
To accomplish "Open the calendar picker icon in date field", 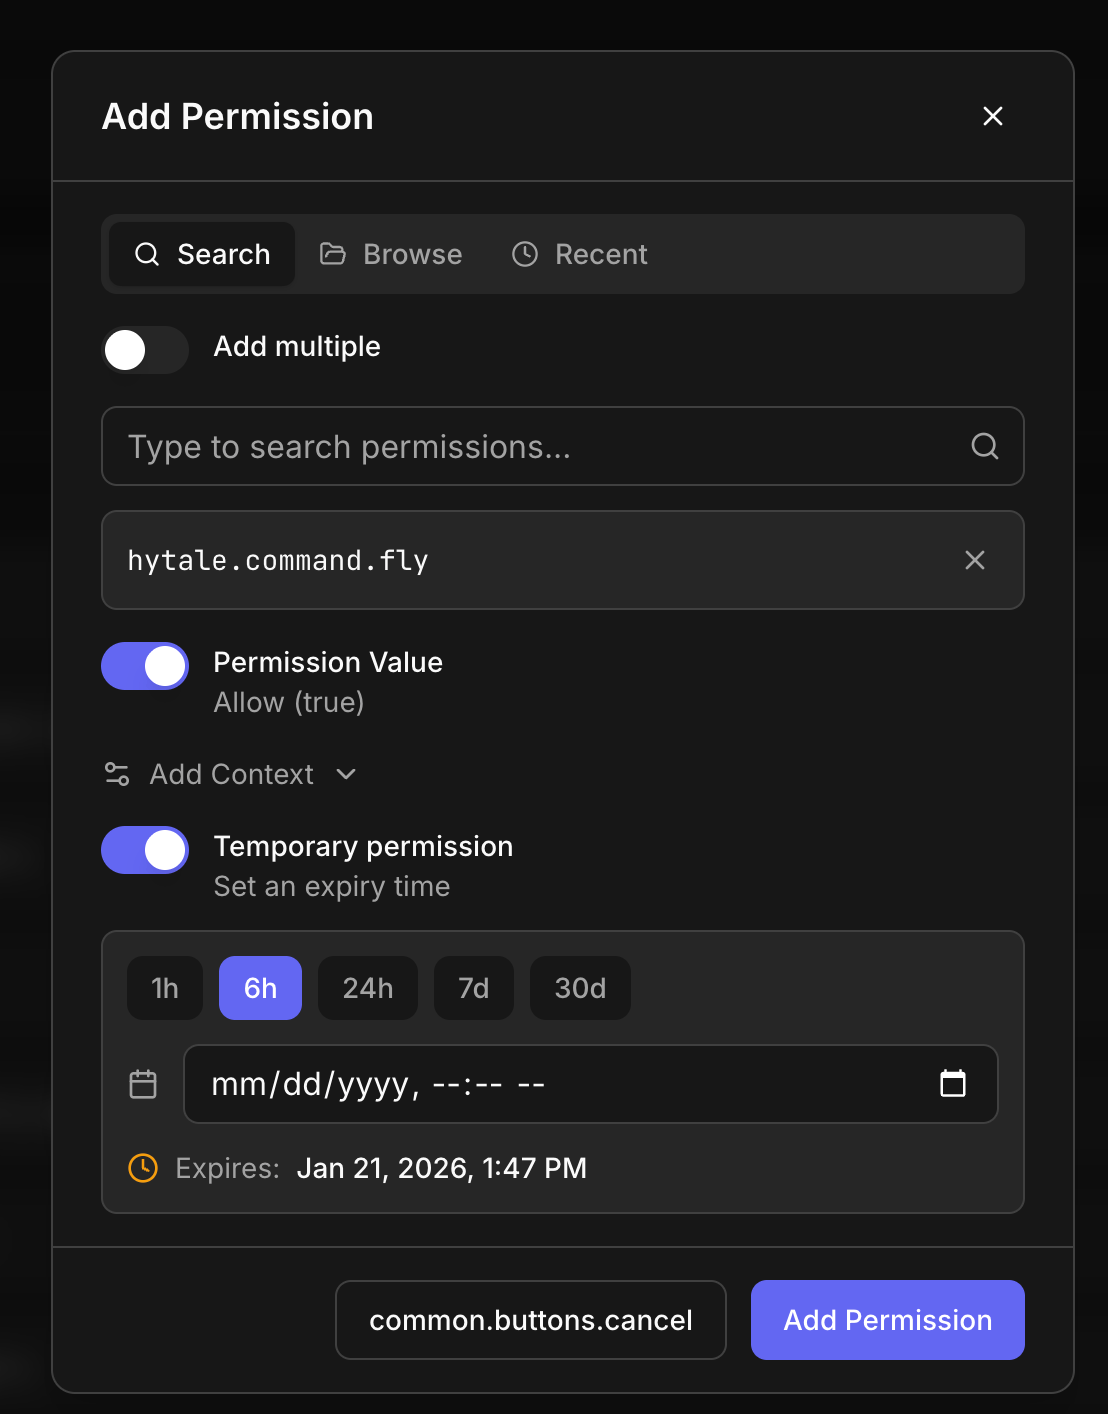I will (953, 1083).
